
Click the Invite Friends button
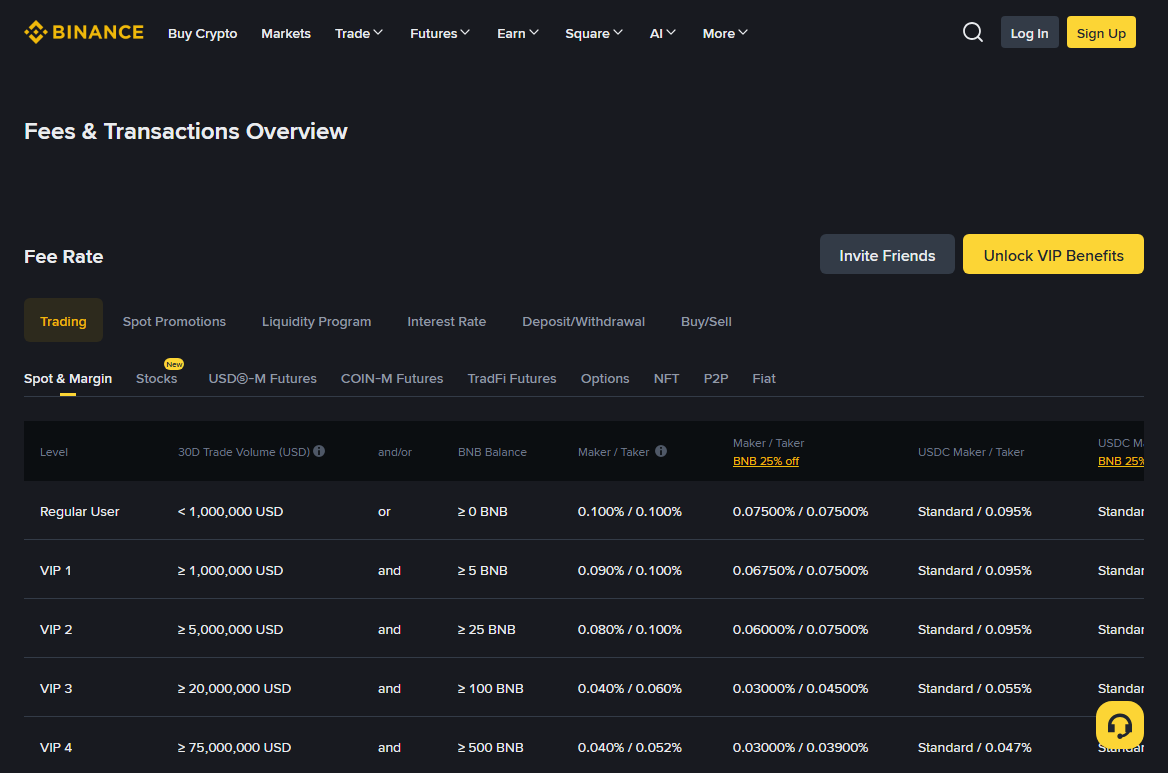point(887,255)
